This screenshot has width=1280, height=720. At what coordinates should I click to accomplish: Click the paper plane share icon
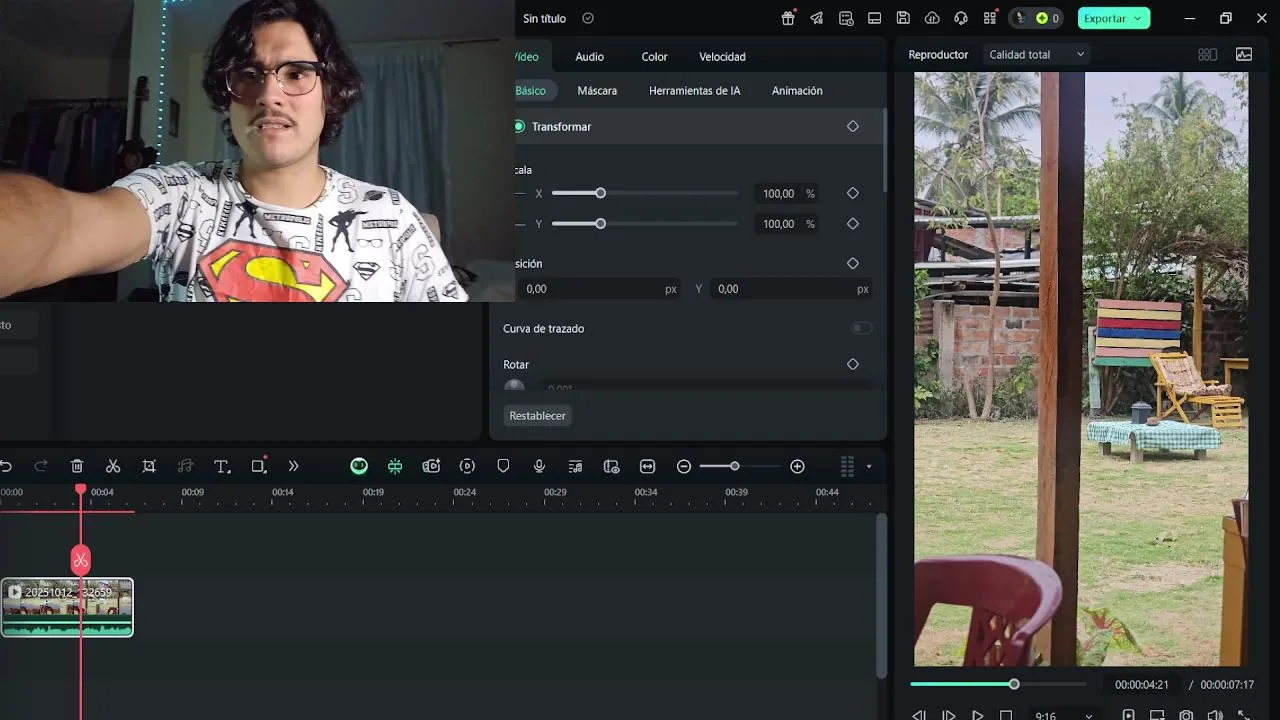(817, 18)
